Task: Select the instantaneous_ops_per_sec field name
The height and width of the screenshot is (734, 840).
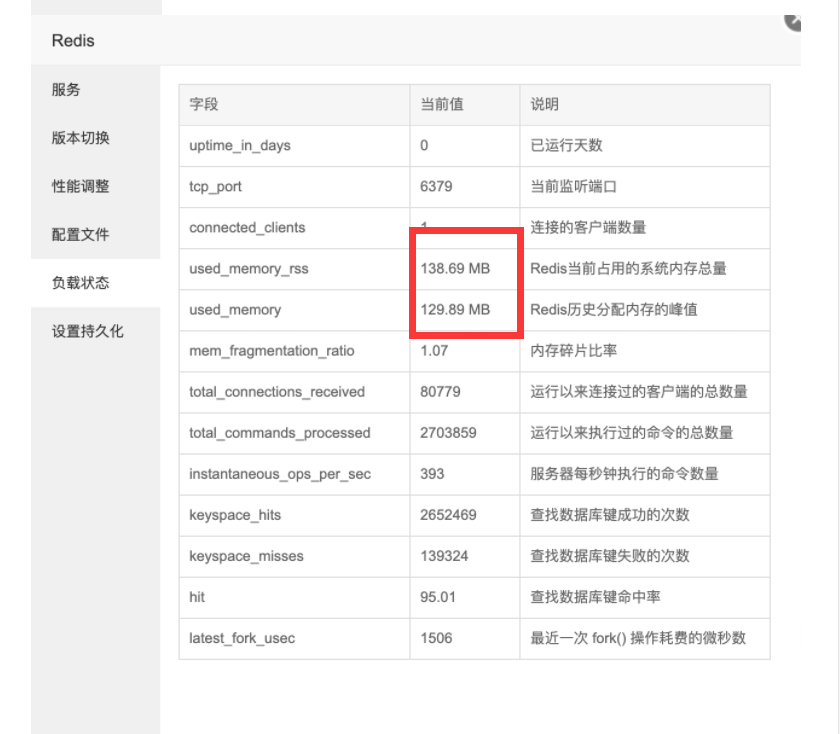Action: 280,474
